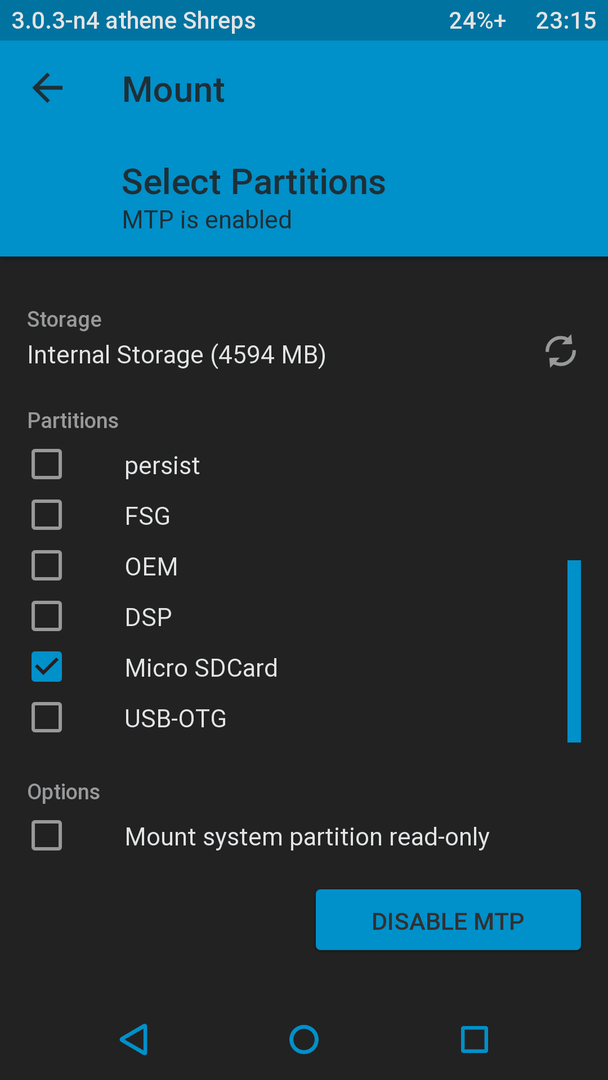This screenshot has height=1080, width=608.
Task: Refresh storage sizes with the refresh icon
Action: point(560,351)
